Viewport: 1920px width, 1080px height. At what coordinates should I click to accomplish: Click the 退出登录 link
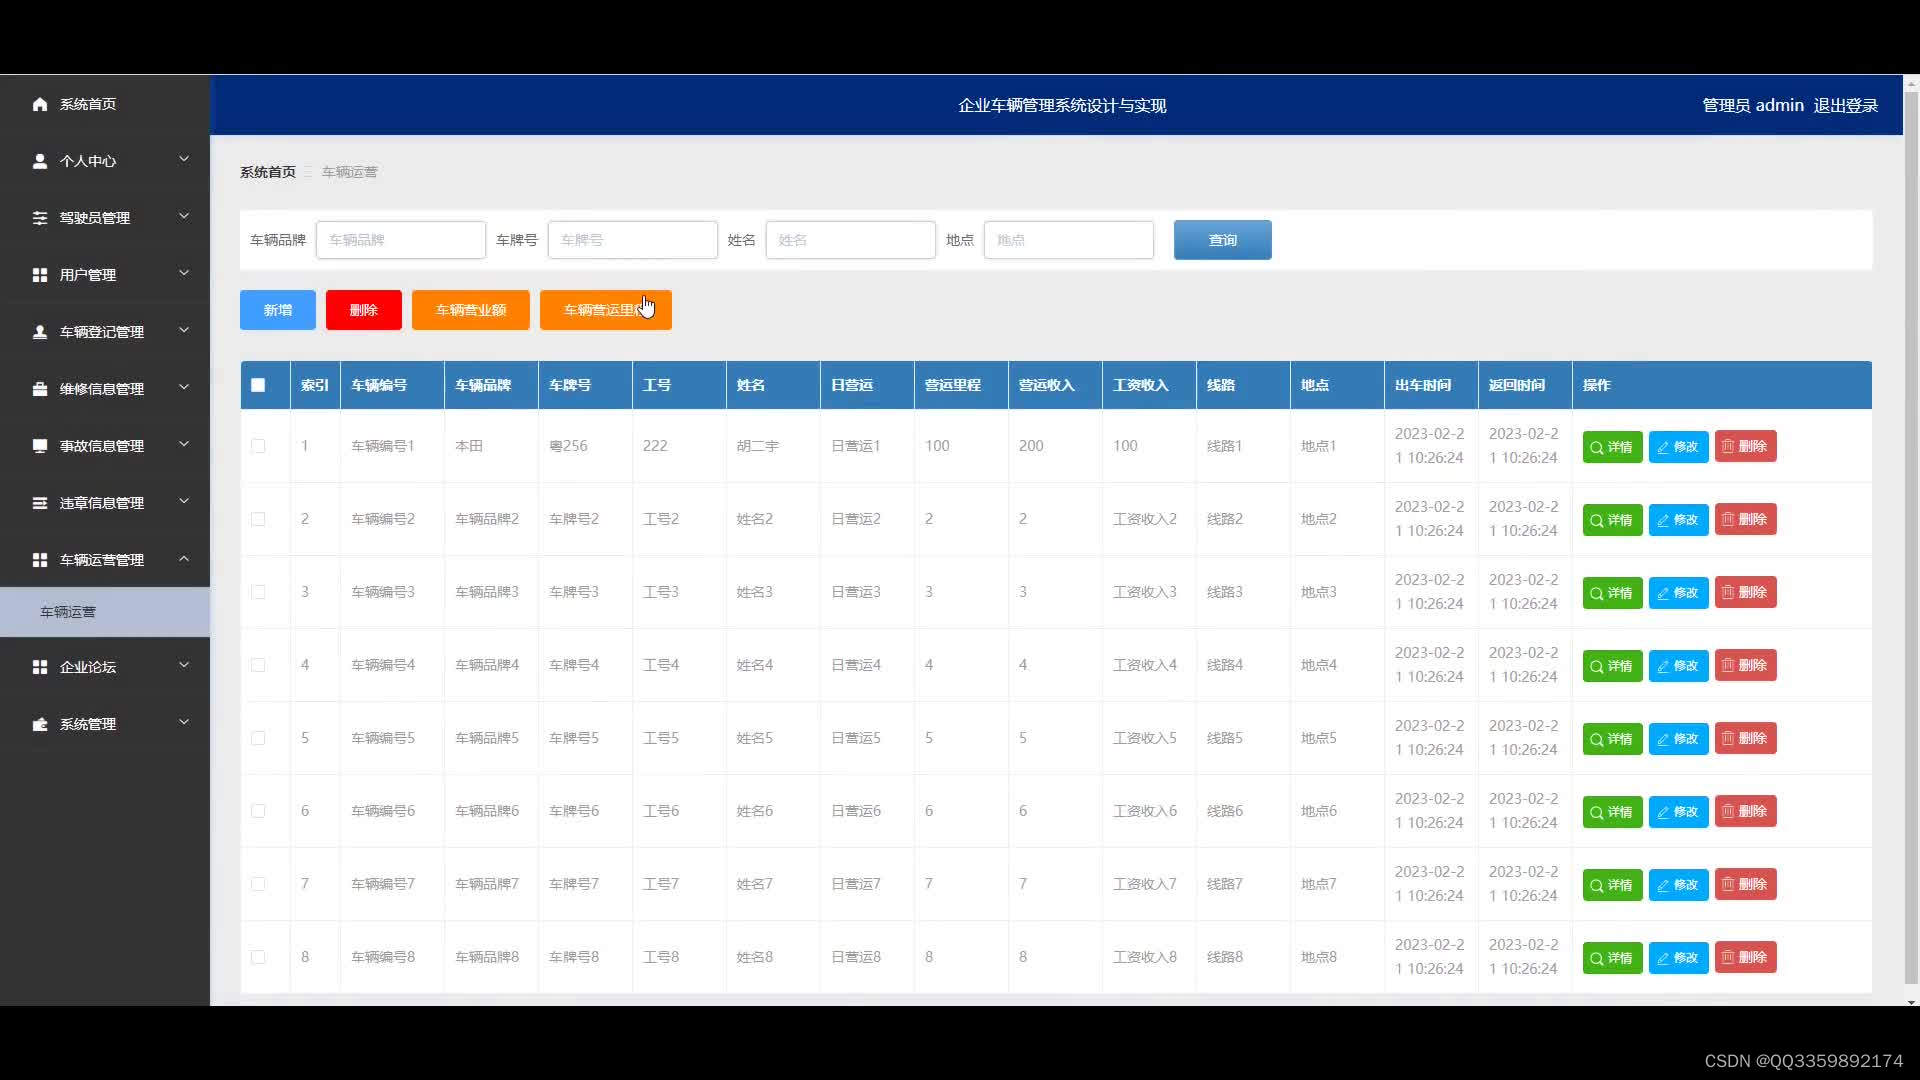tap(1846, 106)
